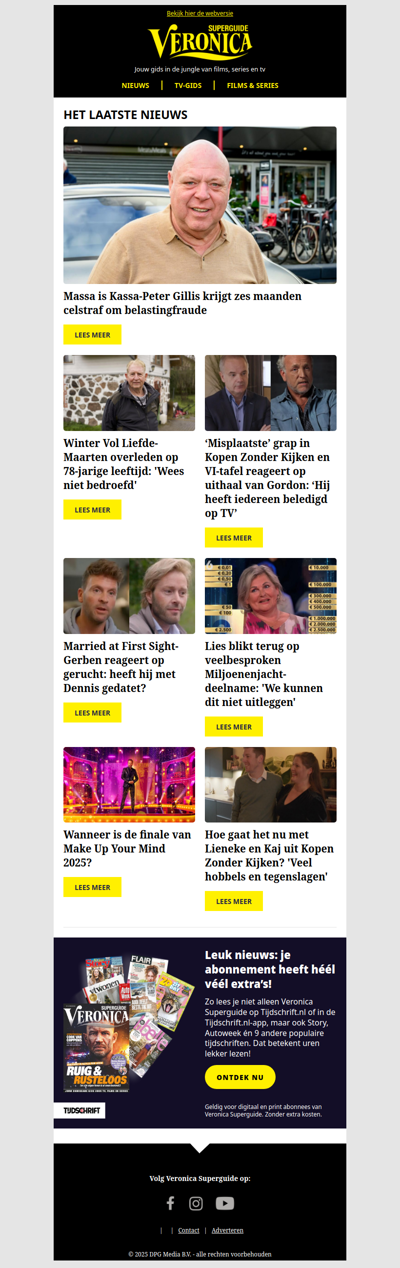Open the TV-GIDS menu item
The height and width of the screenshot is (1268, 400).
pyautogui.click(x=188, y=86)
